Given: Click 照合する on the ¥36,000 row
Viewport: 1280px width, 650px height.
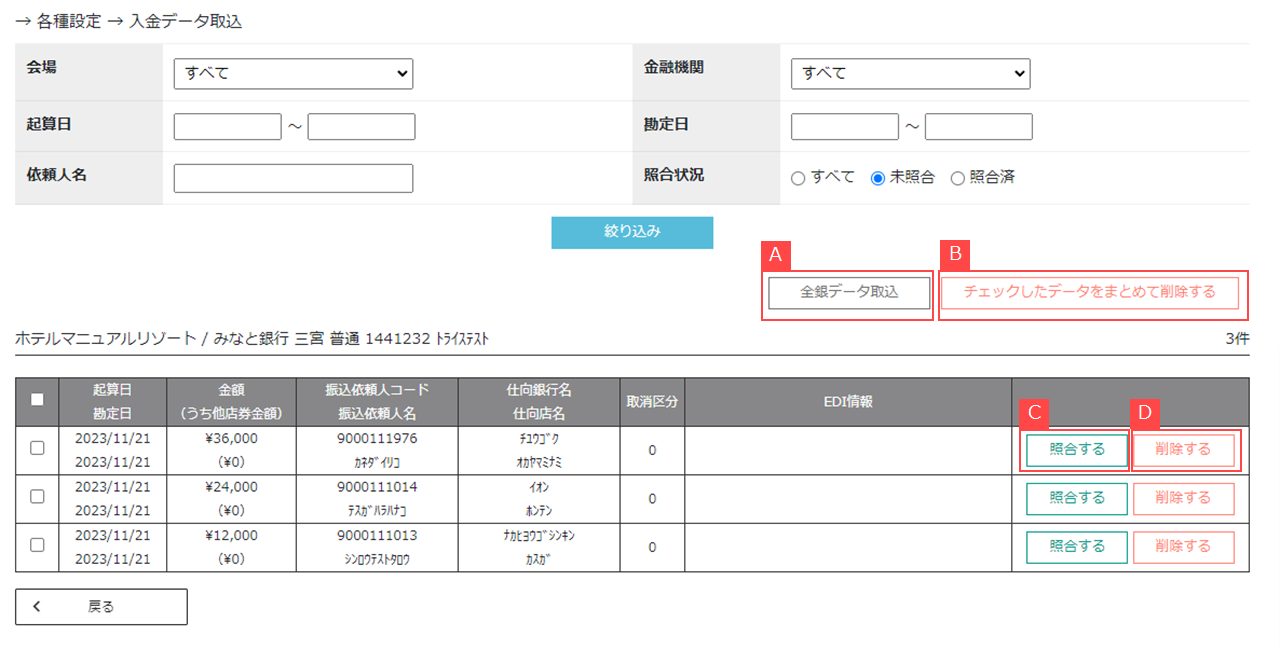Looking at the screenshot, I should 1076,448.
